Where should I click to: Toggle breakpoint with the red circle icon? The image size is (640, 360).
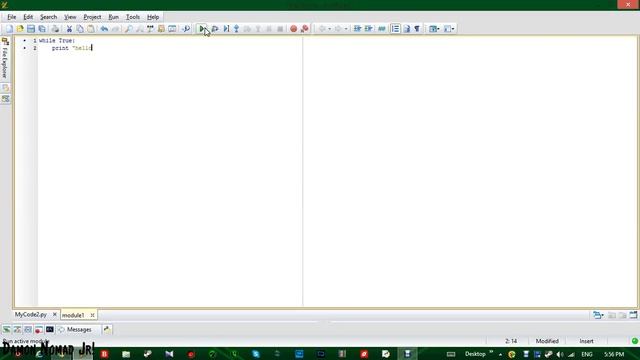click(x=293, y=29)
